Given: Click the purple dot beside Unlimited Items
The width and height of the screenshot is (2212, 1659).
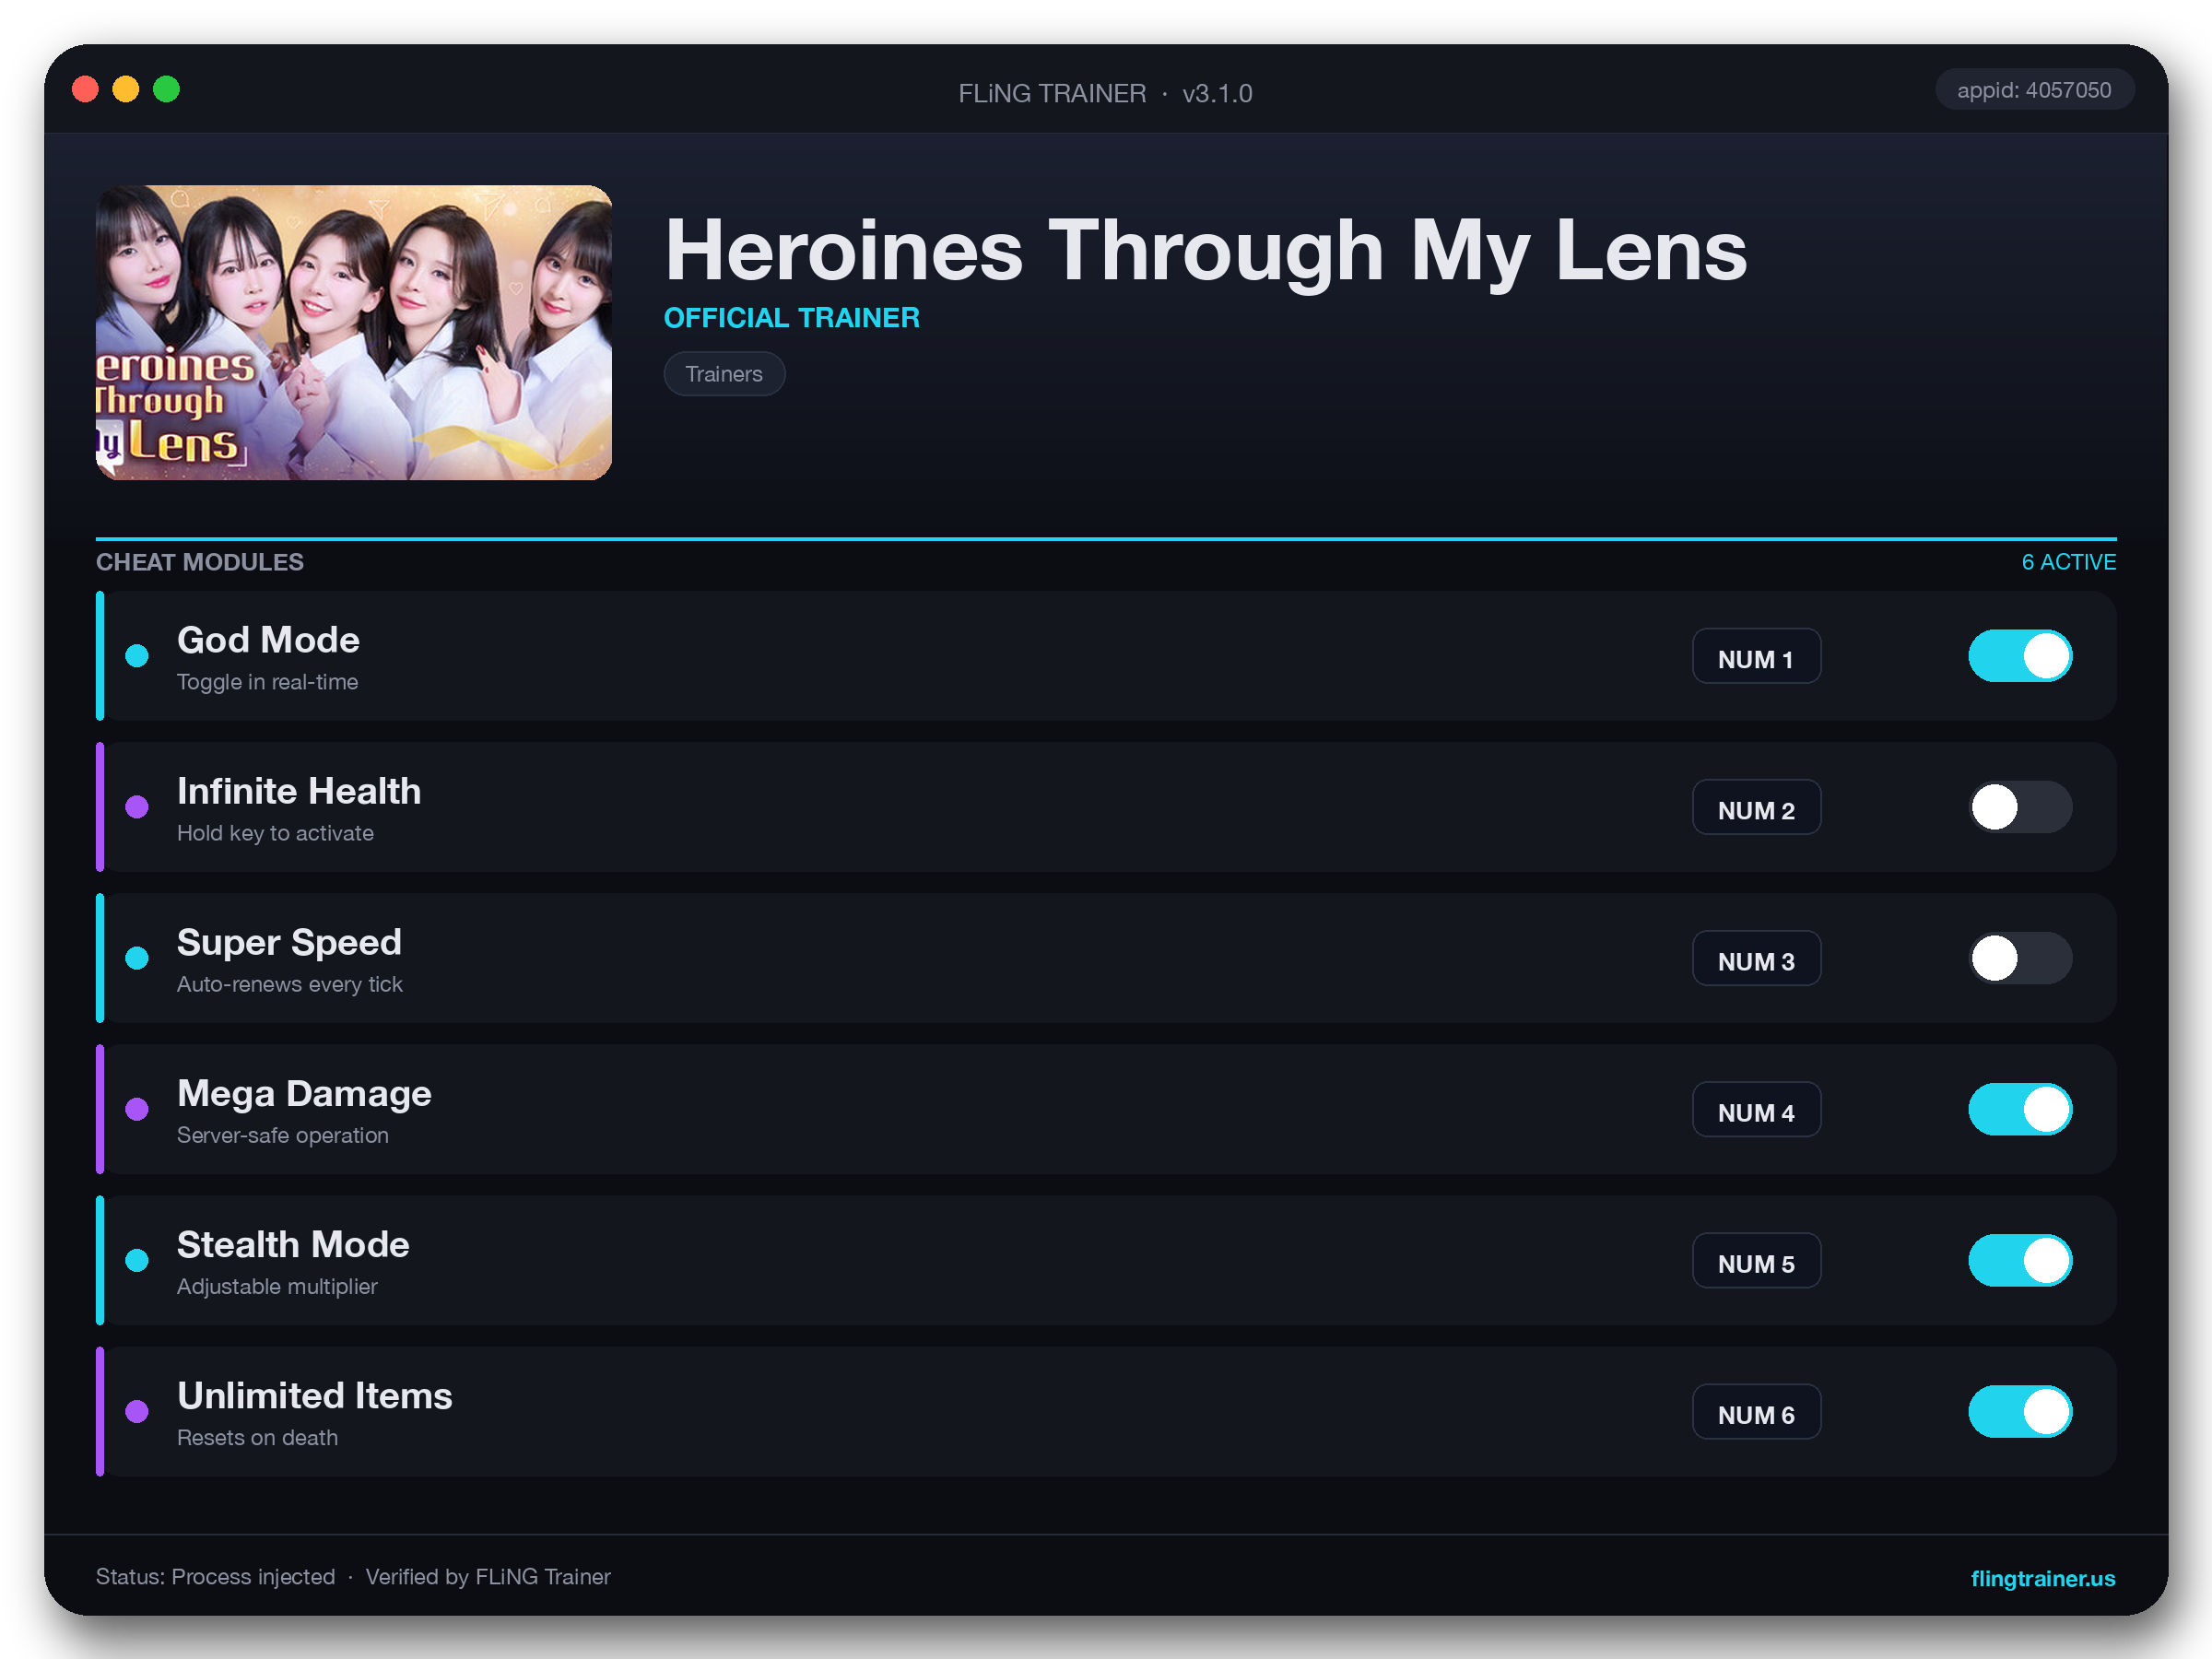Looking at the screenshot, I should pyautogui.click(x=137, y=1411).
